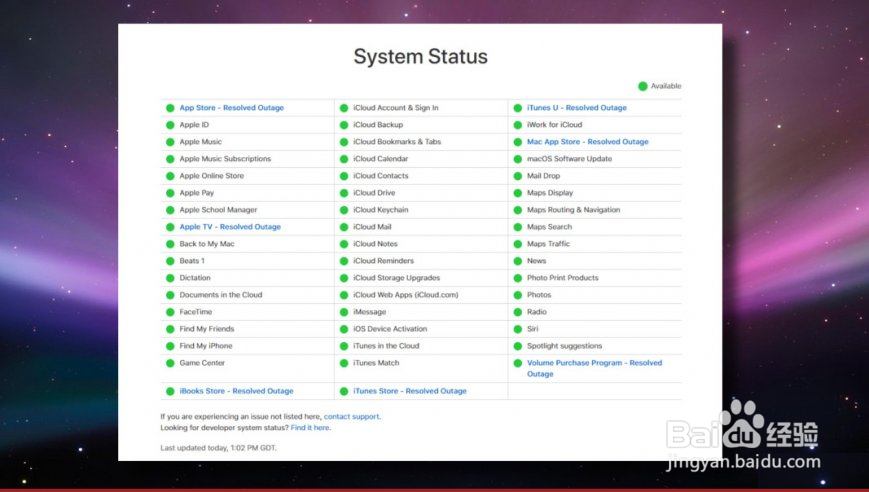
Task: Select the 'iCloud Storage Upgrades' text
Action: pyautogui.click(x=396, y=278)
